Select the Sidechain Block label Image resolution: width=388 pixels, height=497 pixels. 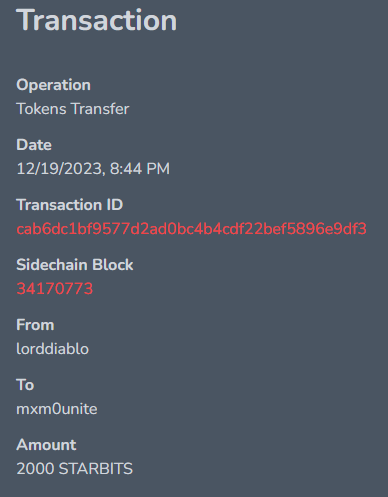(75, 265)
